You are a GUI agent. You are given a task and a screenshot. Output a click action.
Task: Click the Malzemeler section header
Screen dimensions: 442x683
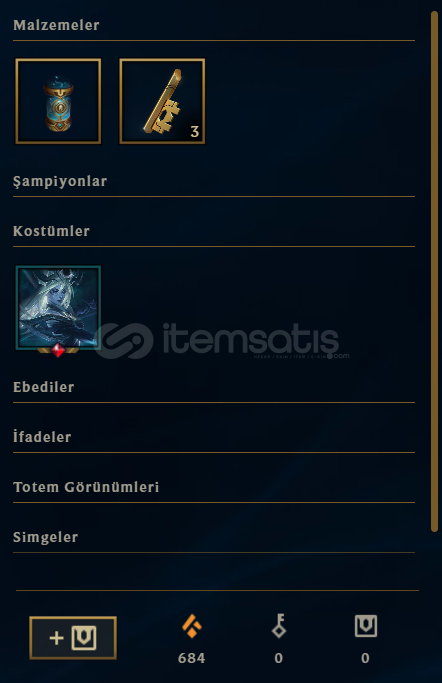(56, 25)
